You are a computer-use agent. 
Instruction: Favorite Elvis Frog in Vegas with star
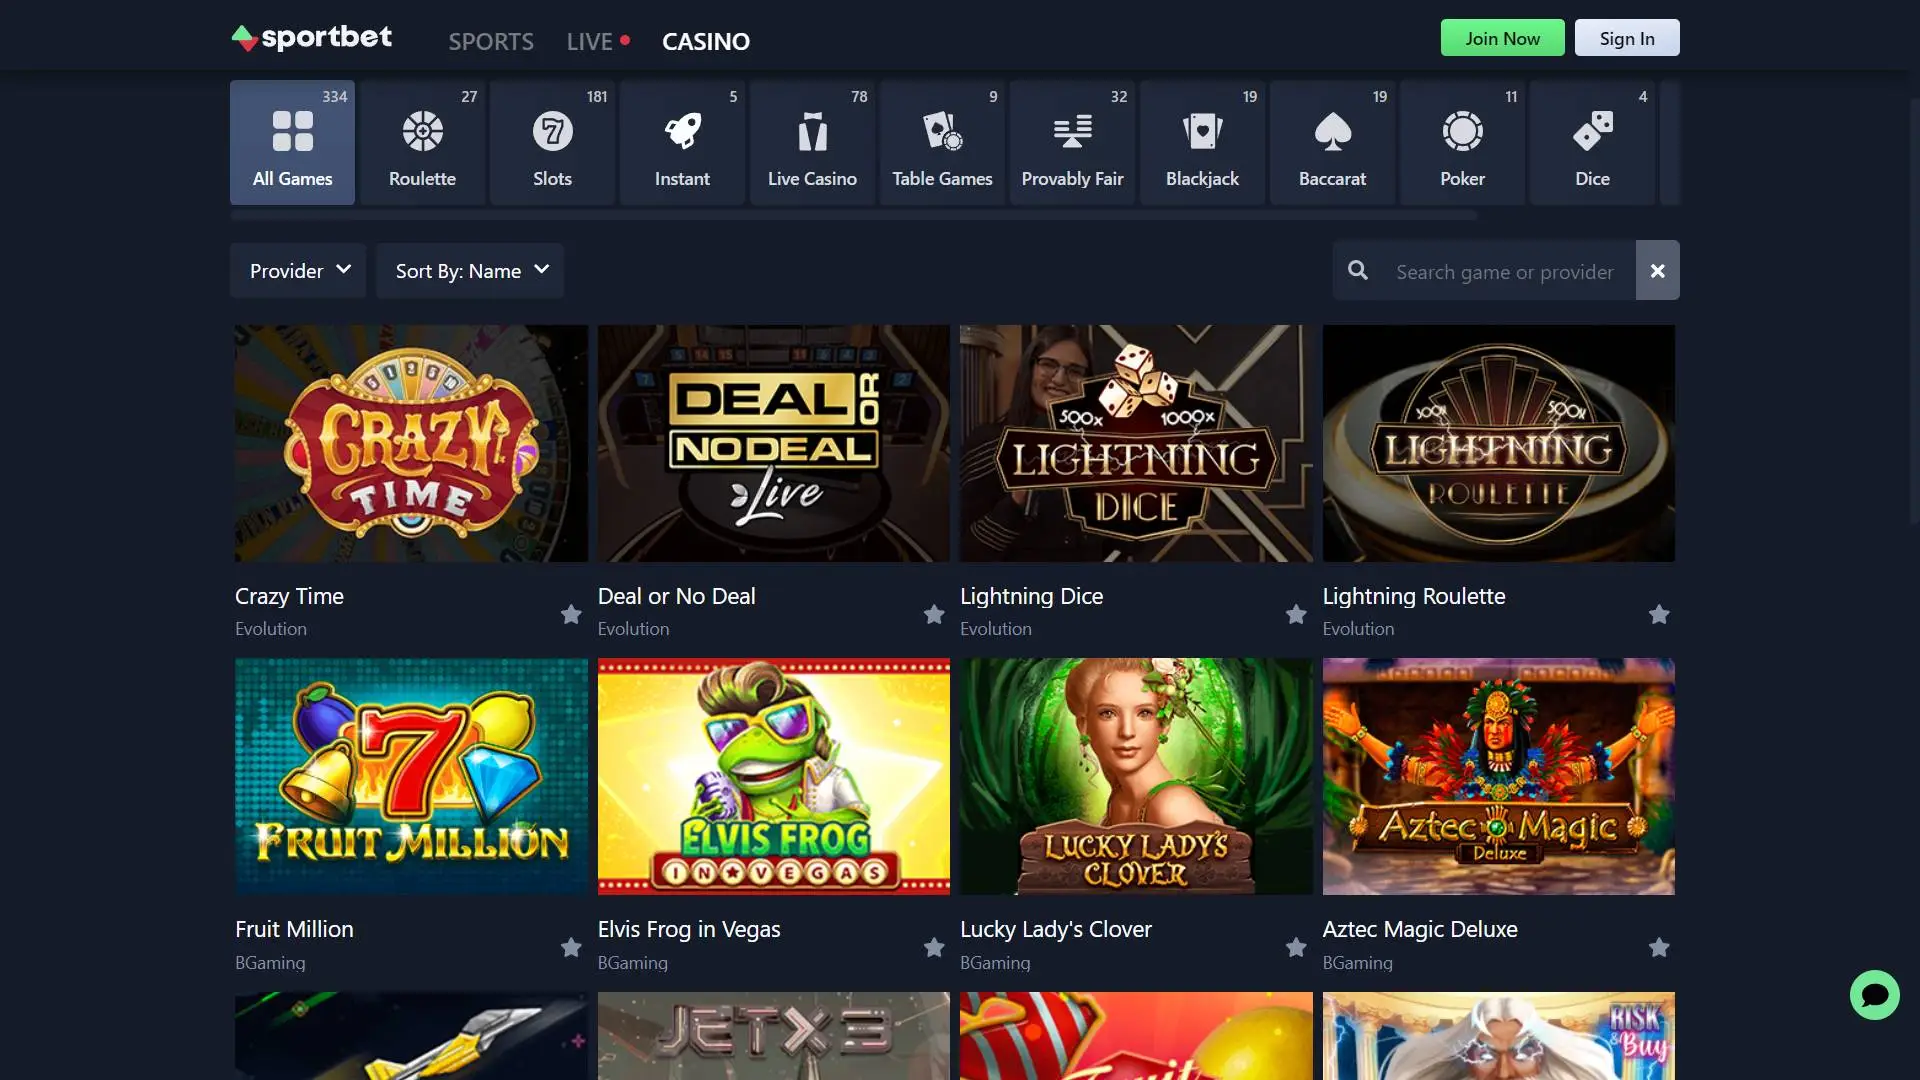pyautogui.click(x=934, y=947)
